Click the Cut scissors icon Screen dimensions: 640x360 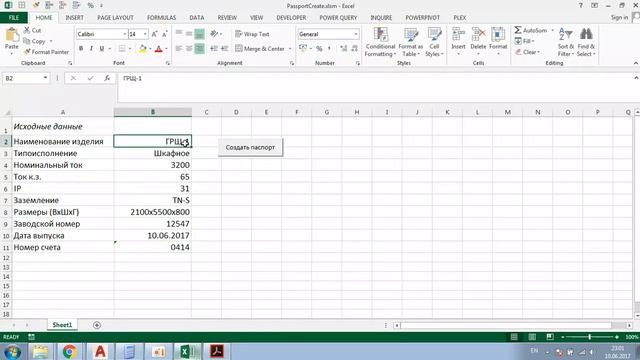27,30
